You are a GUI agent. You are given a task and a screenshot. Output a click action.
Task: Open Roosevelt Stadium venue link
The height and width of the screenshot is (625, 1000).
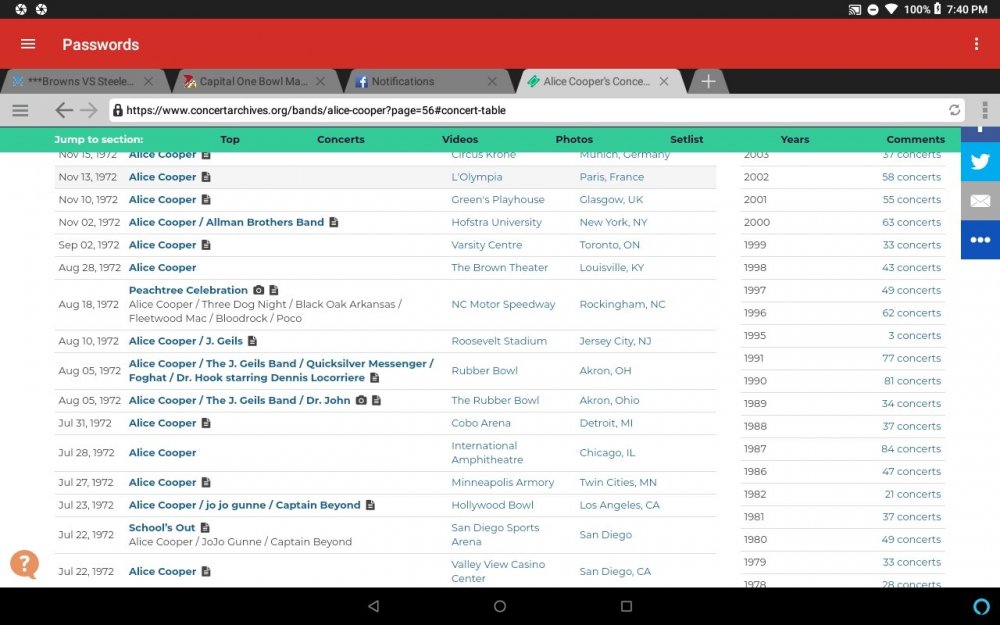[x=499, y=341]
